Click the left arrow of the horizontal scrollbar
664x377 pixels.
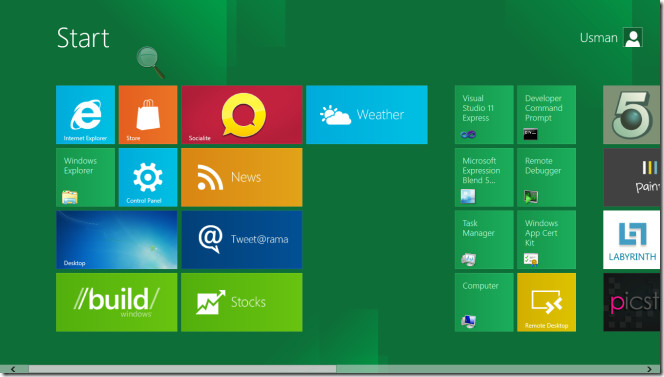13,369
